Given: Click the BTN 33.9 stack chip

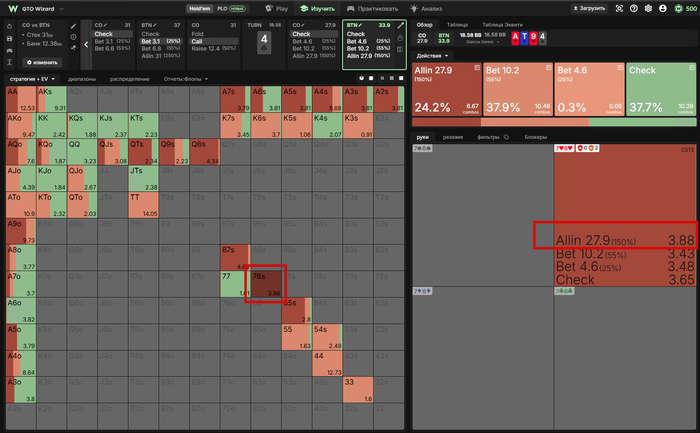Looking at the screenshot, I should tap(443, 38).
